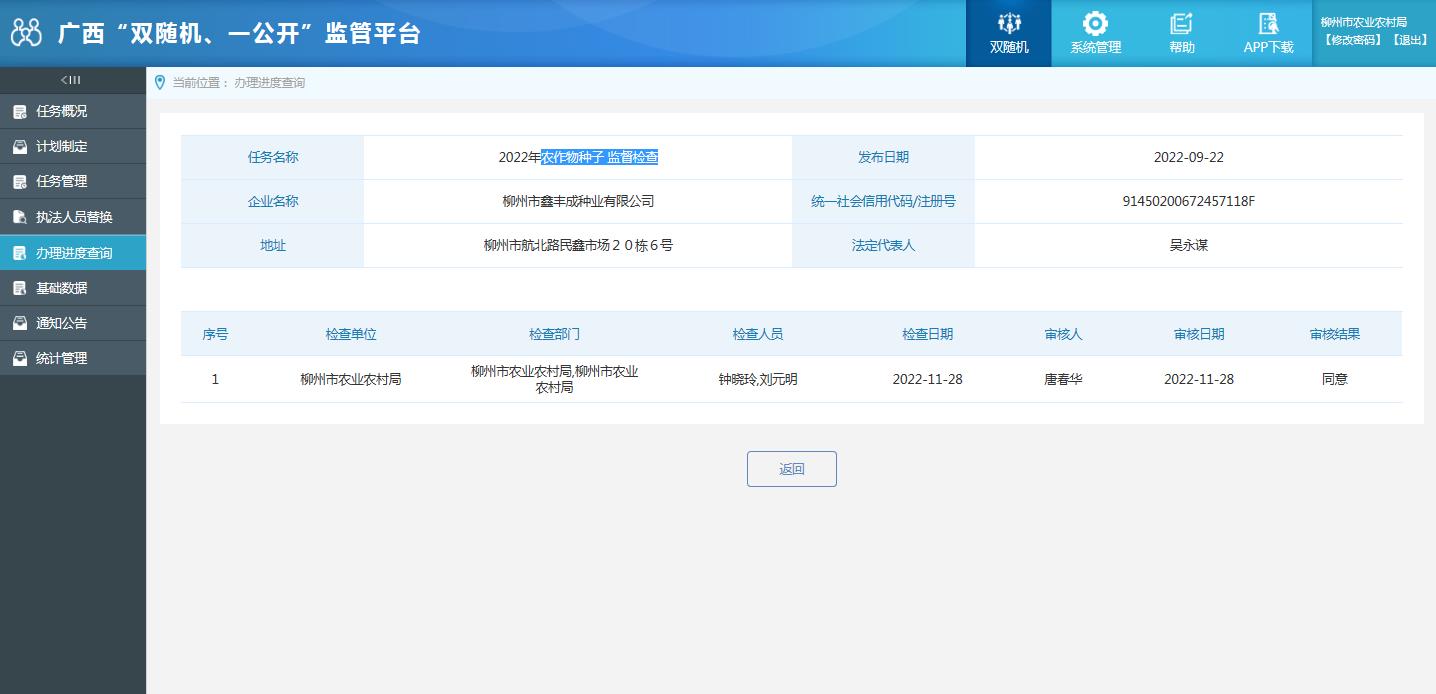1436x694 pixels.
Task: Open 任务概况 menu item
Action: 73,111
